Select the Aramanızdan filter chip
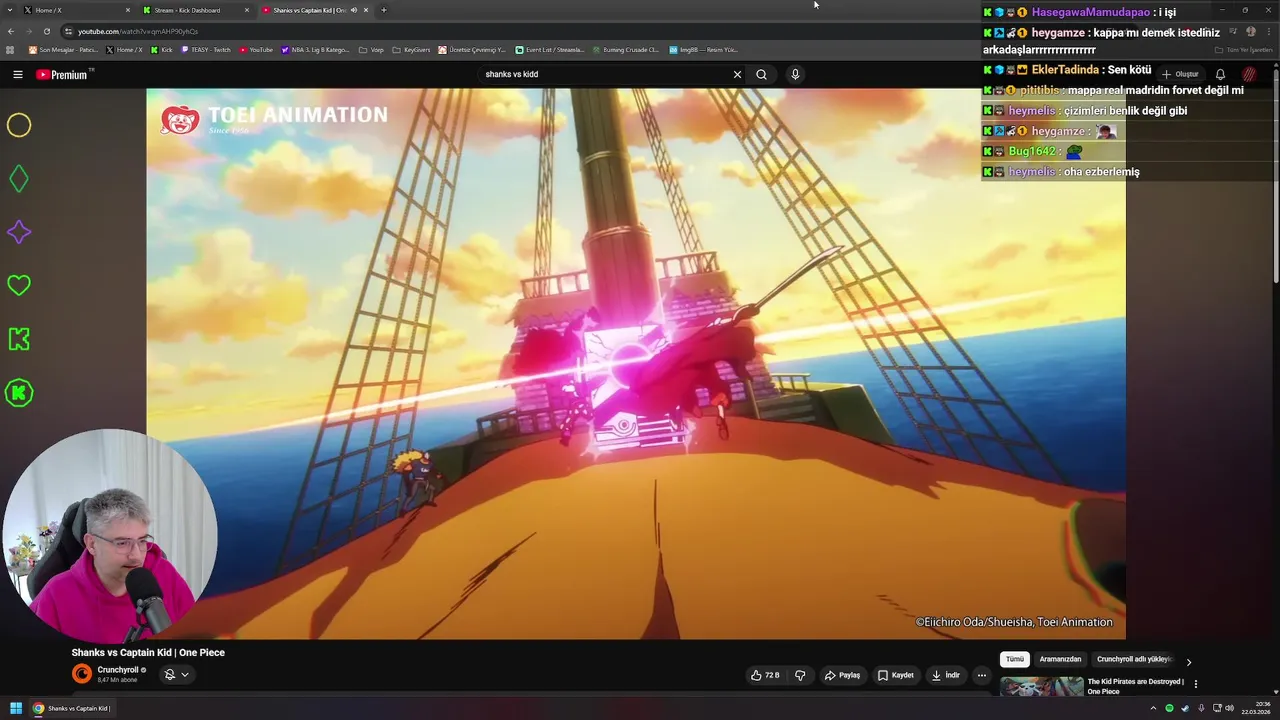1280x720 pixels. tap(1060, 660)
